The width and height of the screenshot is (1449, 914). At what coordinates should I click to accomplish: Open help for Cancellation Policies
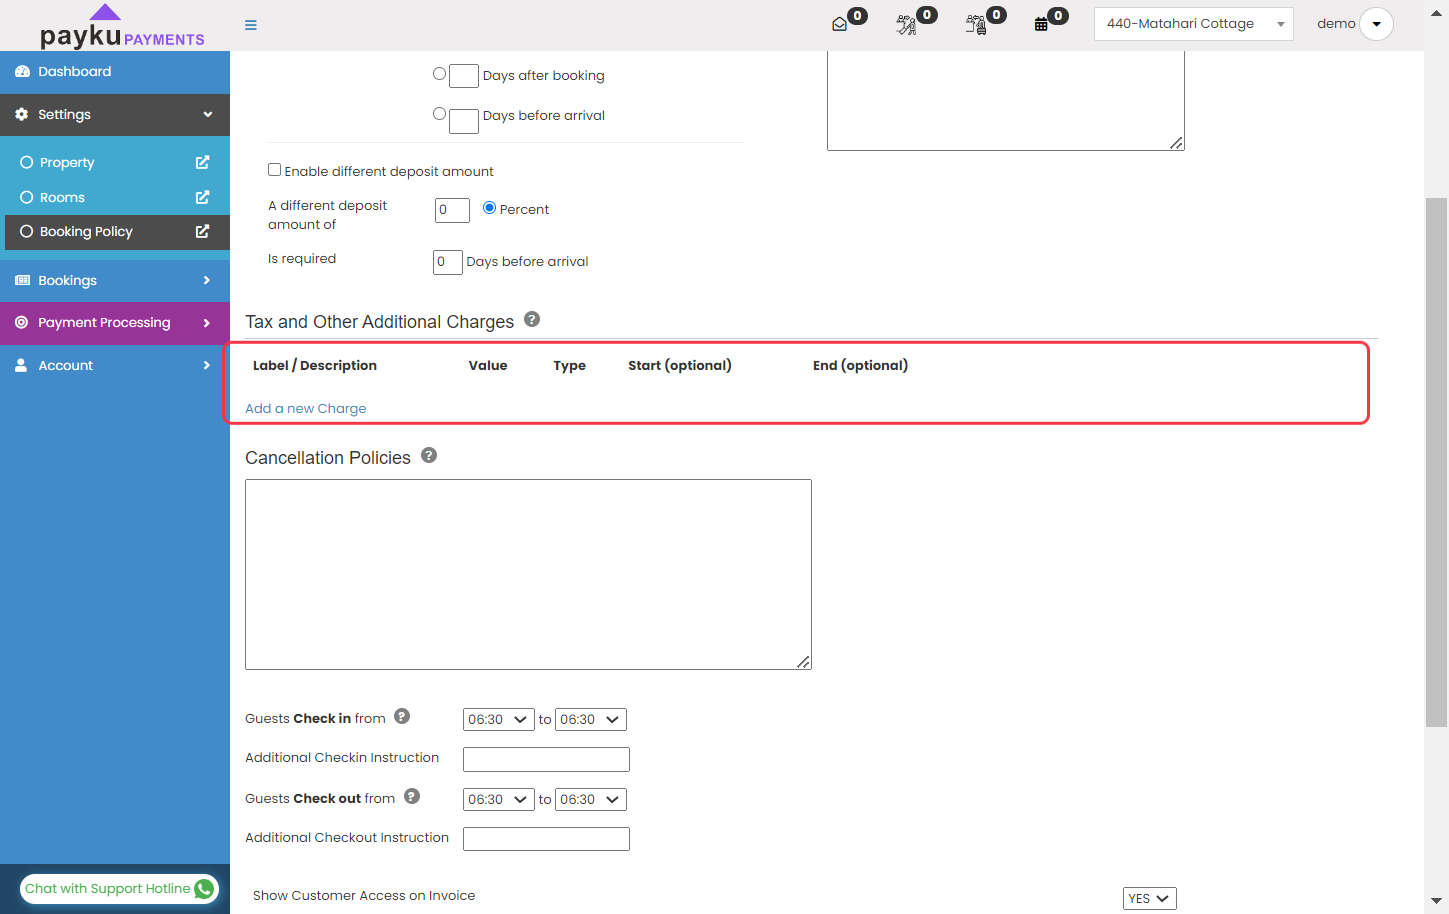pyautogui.click(x=429, y=455)
